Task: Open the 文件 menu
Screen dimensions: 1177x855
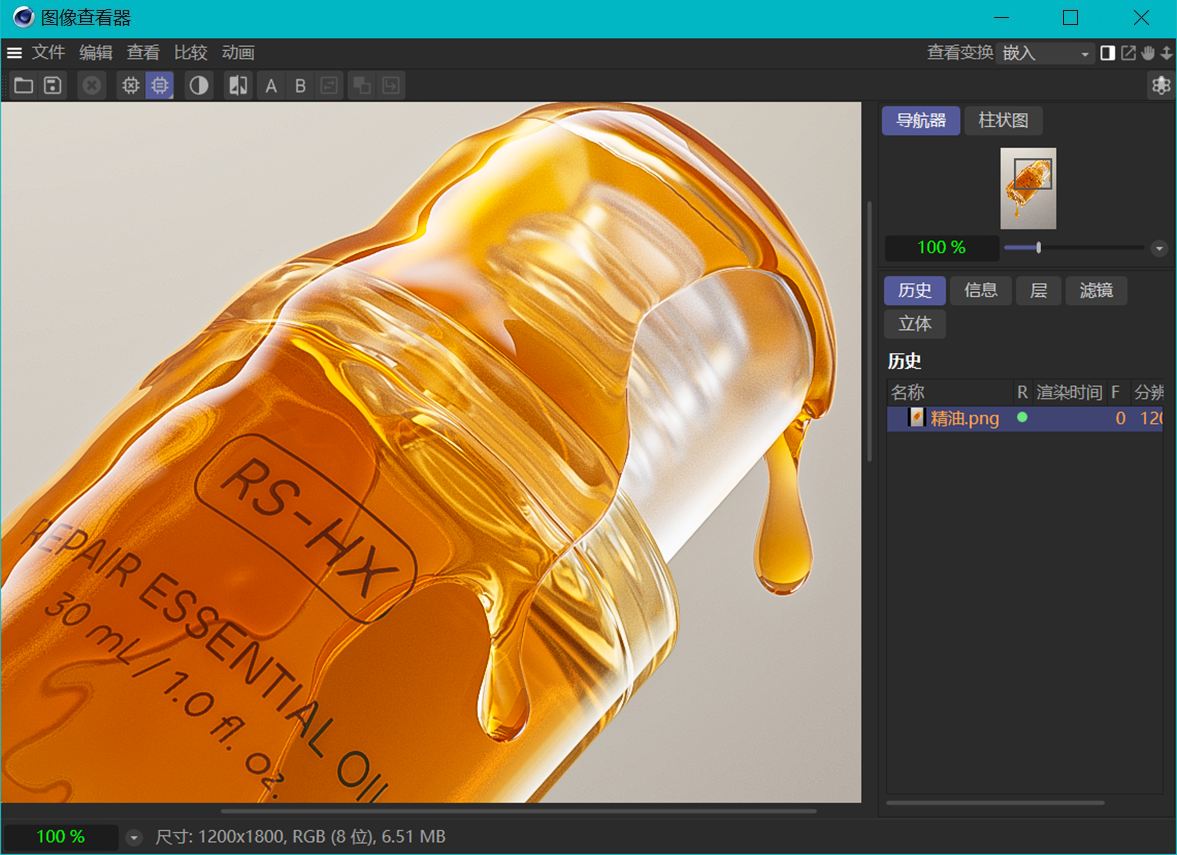Action: [48, 53]
